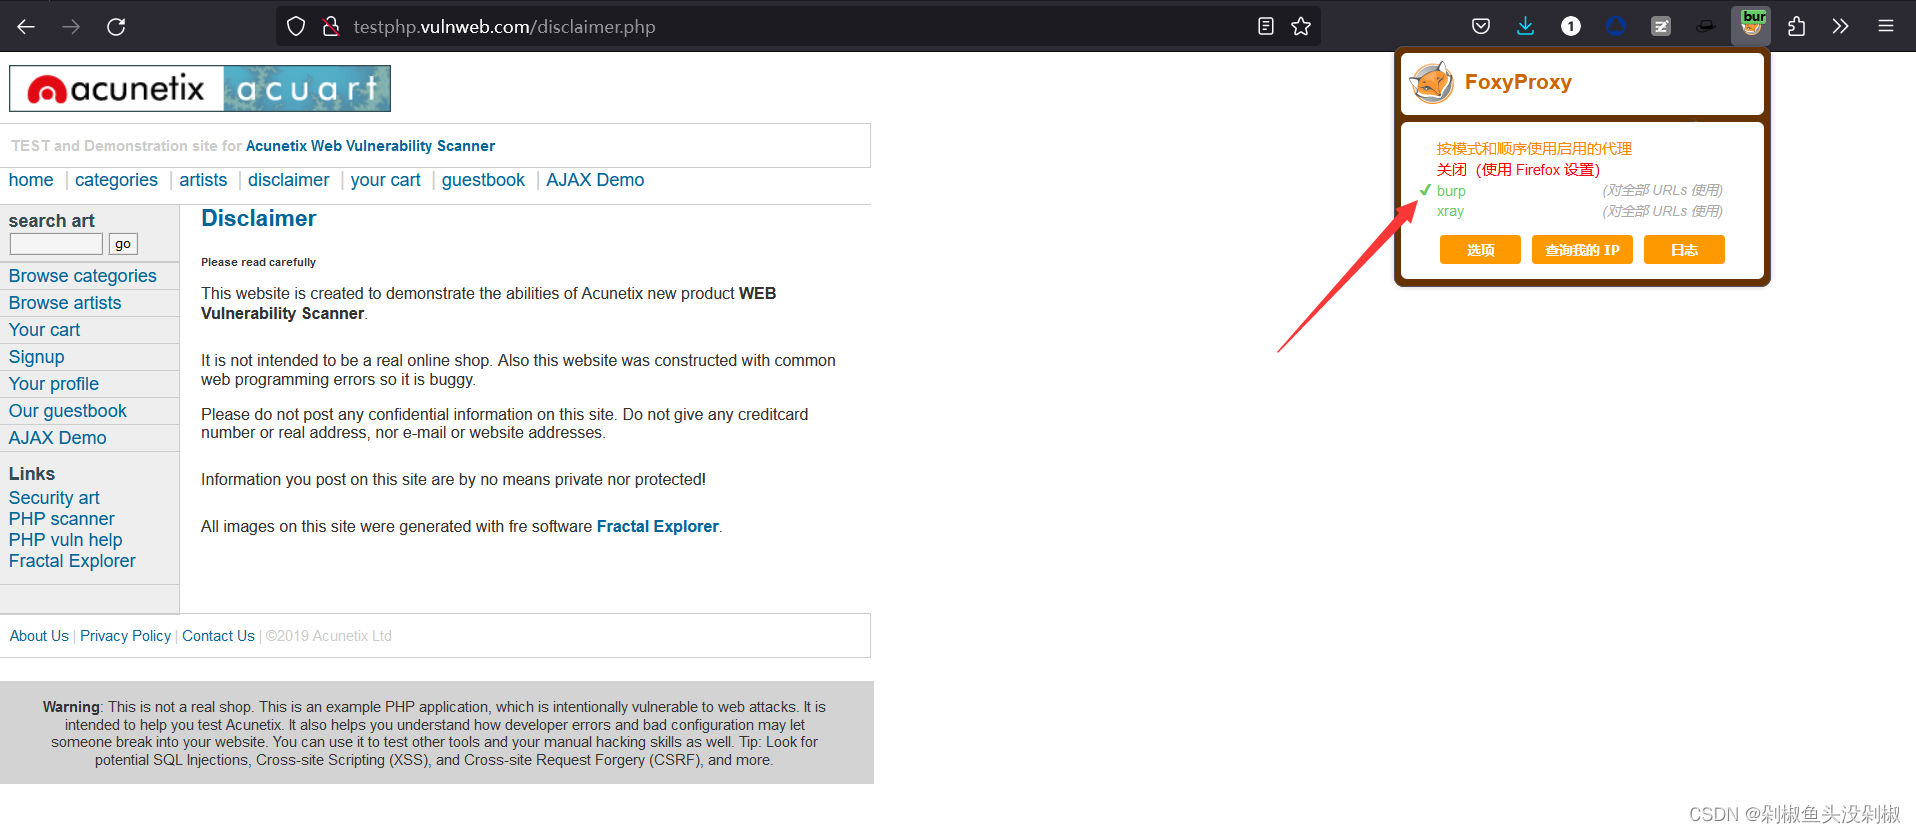
Task: Submit search with the go button
Action: tap(123, 244)
